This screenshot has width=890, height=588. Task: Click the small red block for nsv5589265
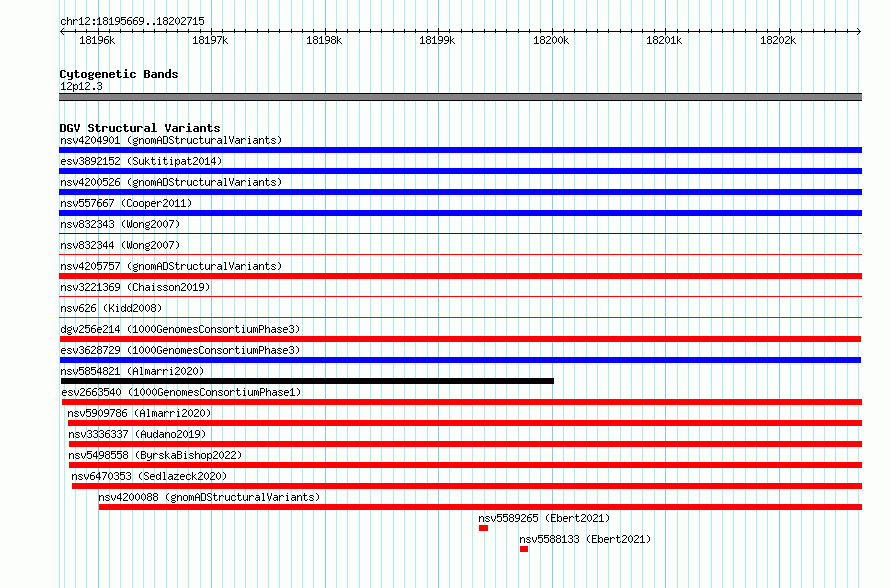point(483,528)
